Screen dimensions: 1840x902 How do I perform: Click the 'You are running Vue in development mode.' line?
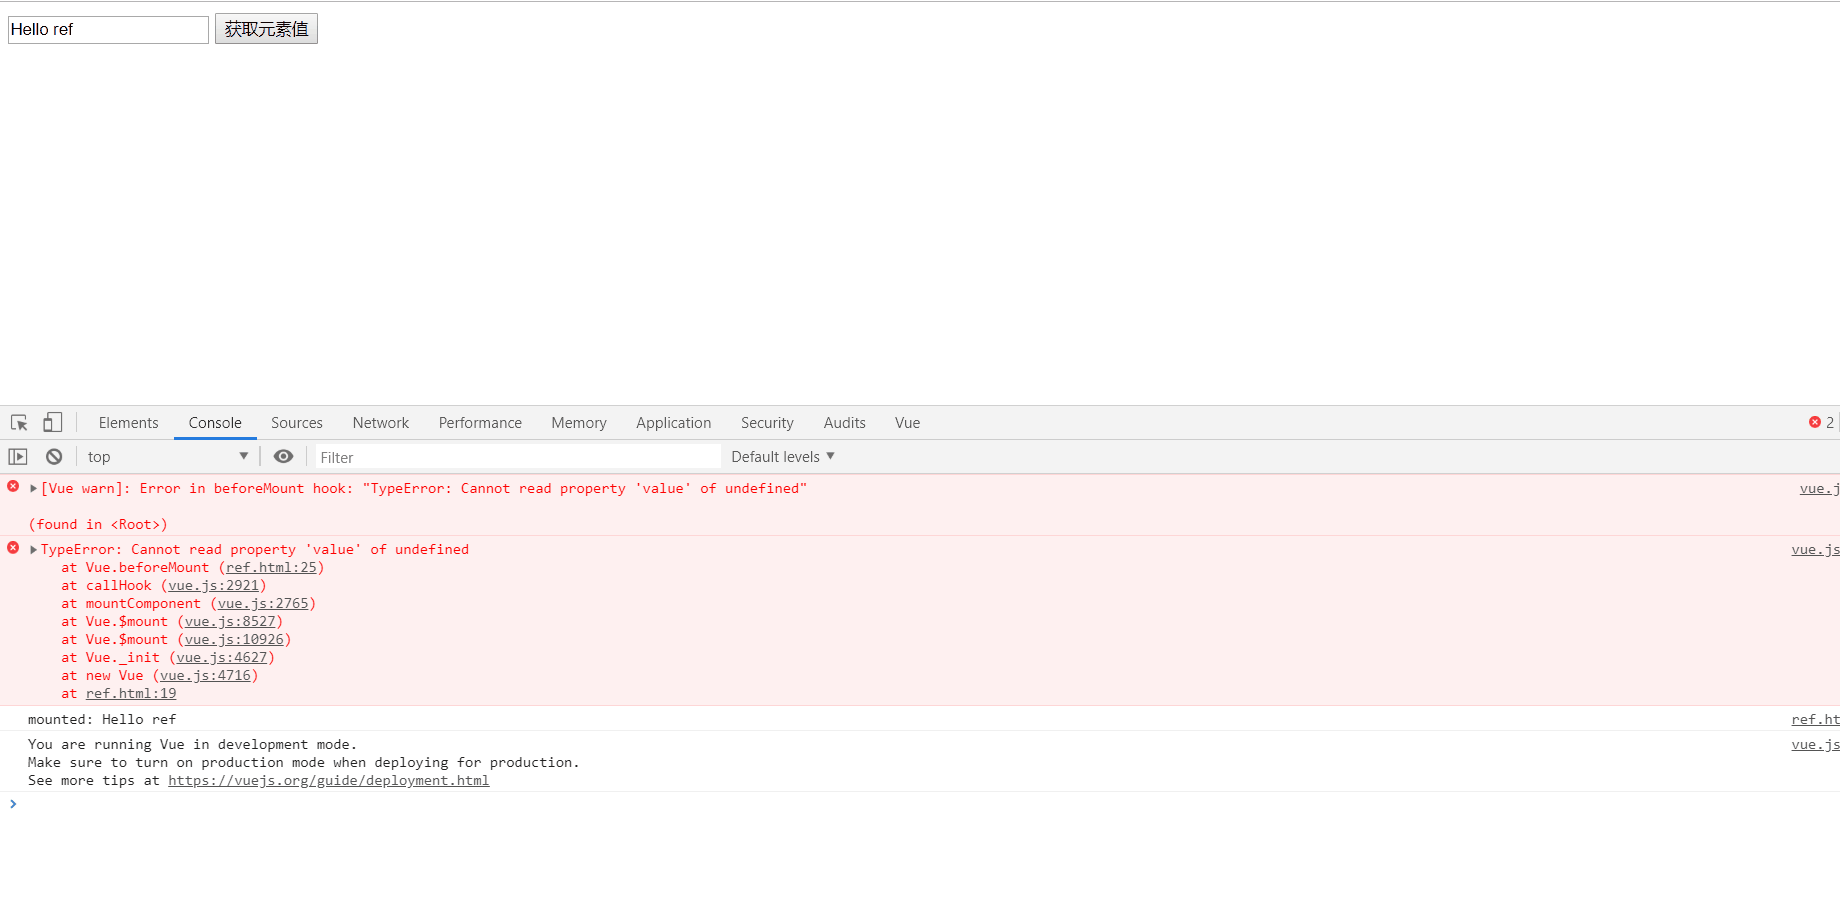(x=192, y=745)
